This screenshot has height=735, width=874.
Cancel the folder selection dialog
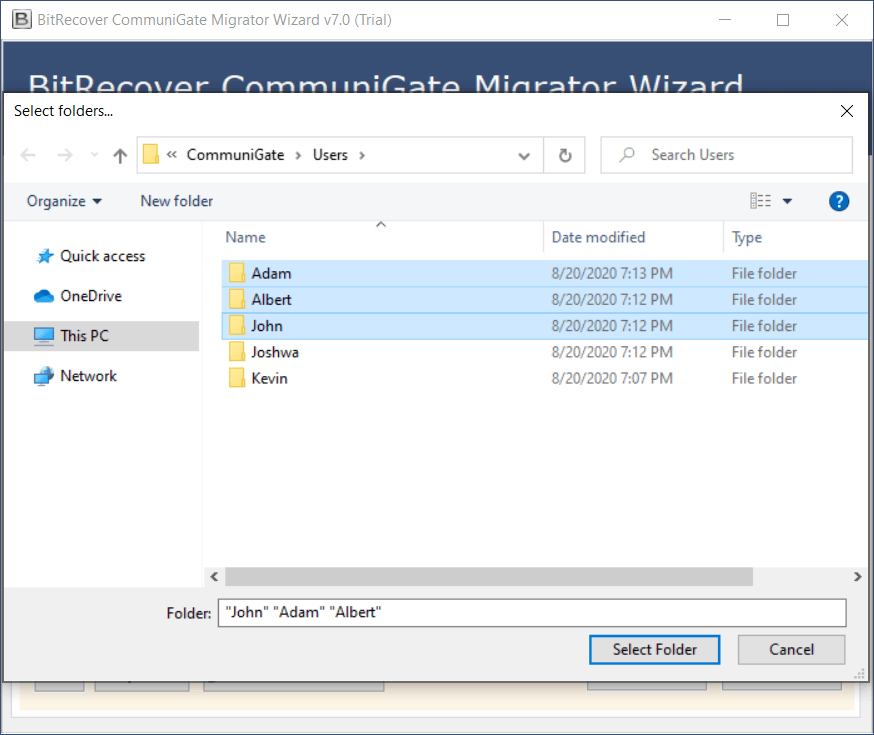[792, 650]
